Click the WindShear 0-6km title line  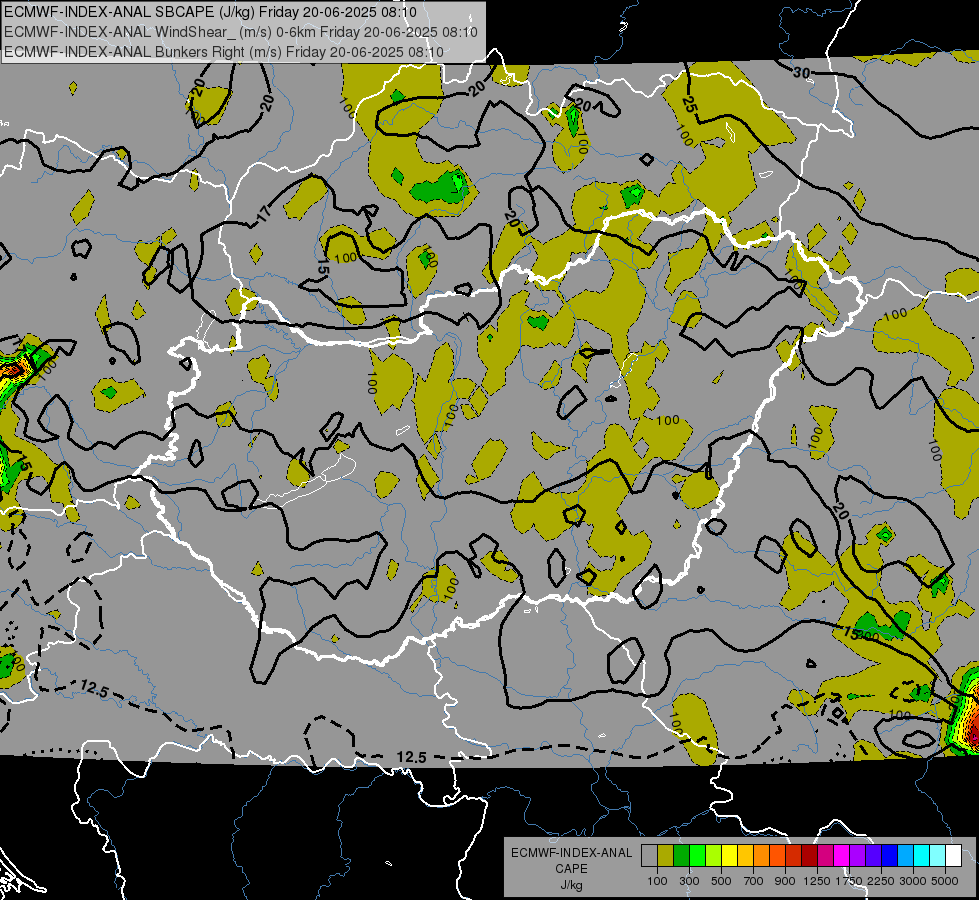[241, 32]
